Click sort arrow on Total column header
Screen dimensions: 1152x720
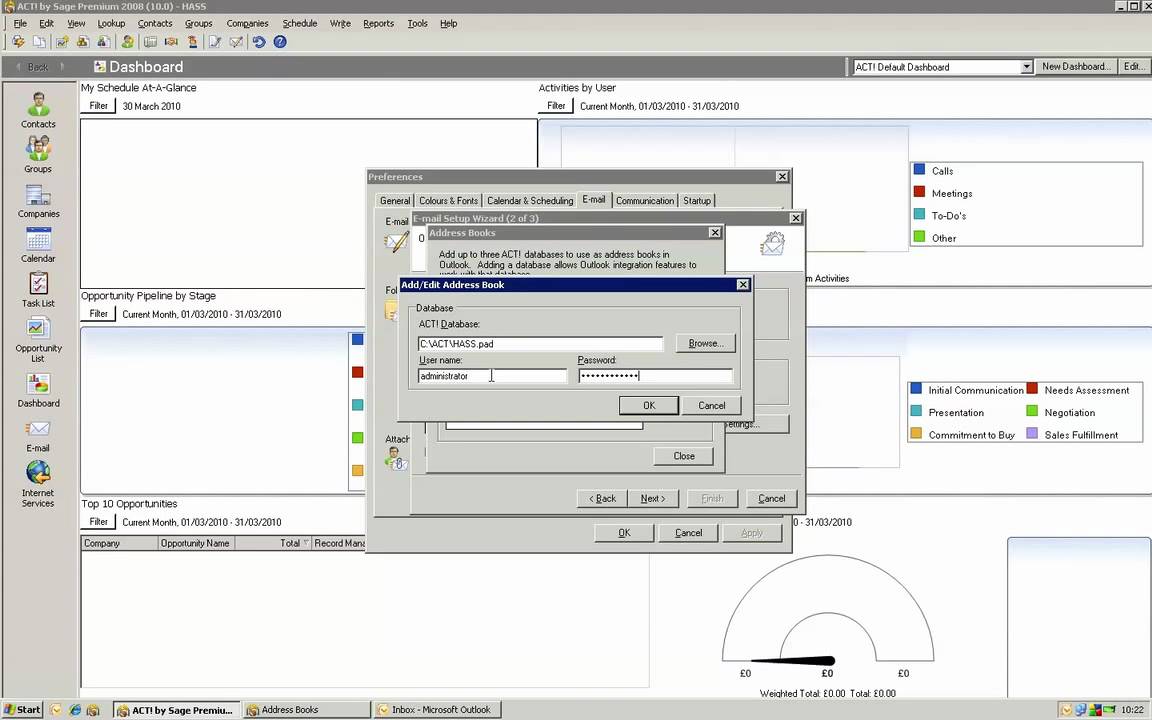coord(306,543)
